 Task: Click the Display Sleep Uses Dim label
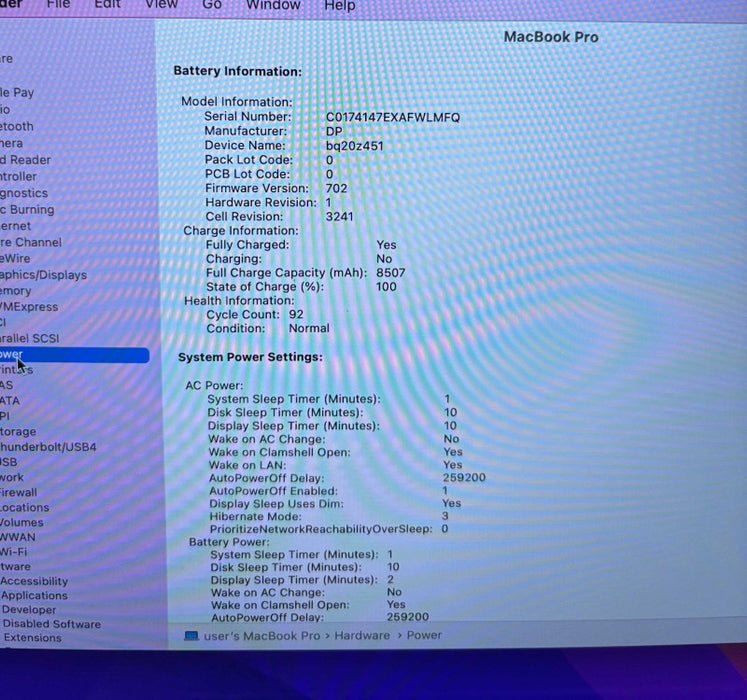pyautogui.click(x=276, y=504)
